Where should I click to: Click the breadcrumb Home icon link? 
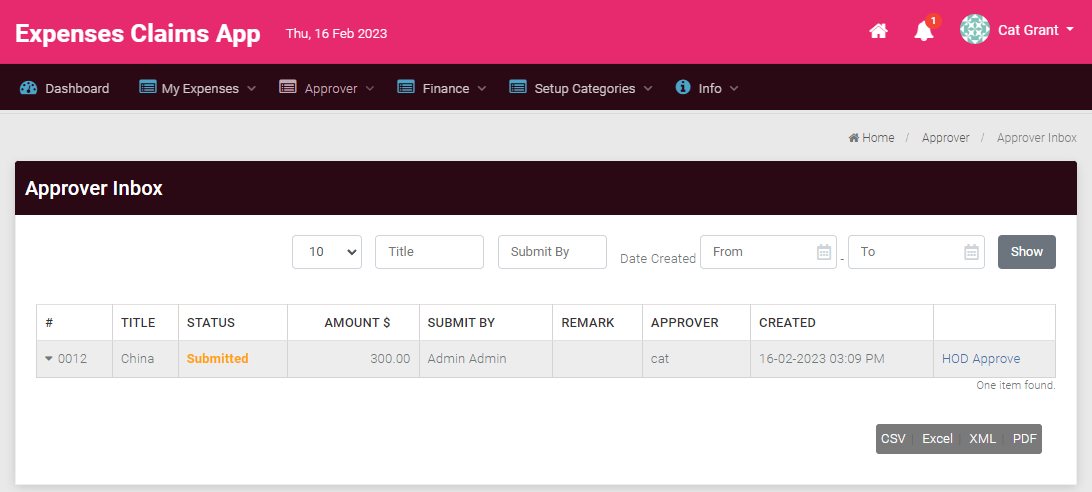coord(853,138)
